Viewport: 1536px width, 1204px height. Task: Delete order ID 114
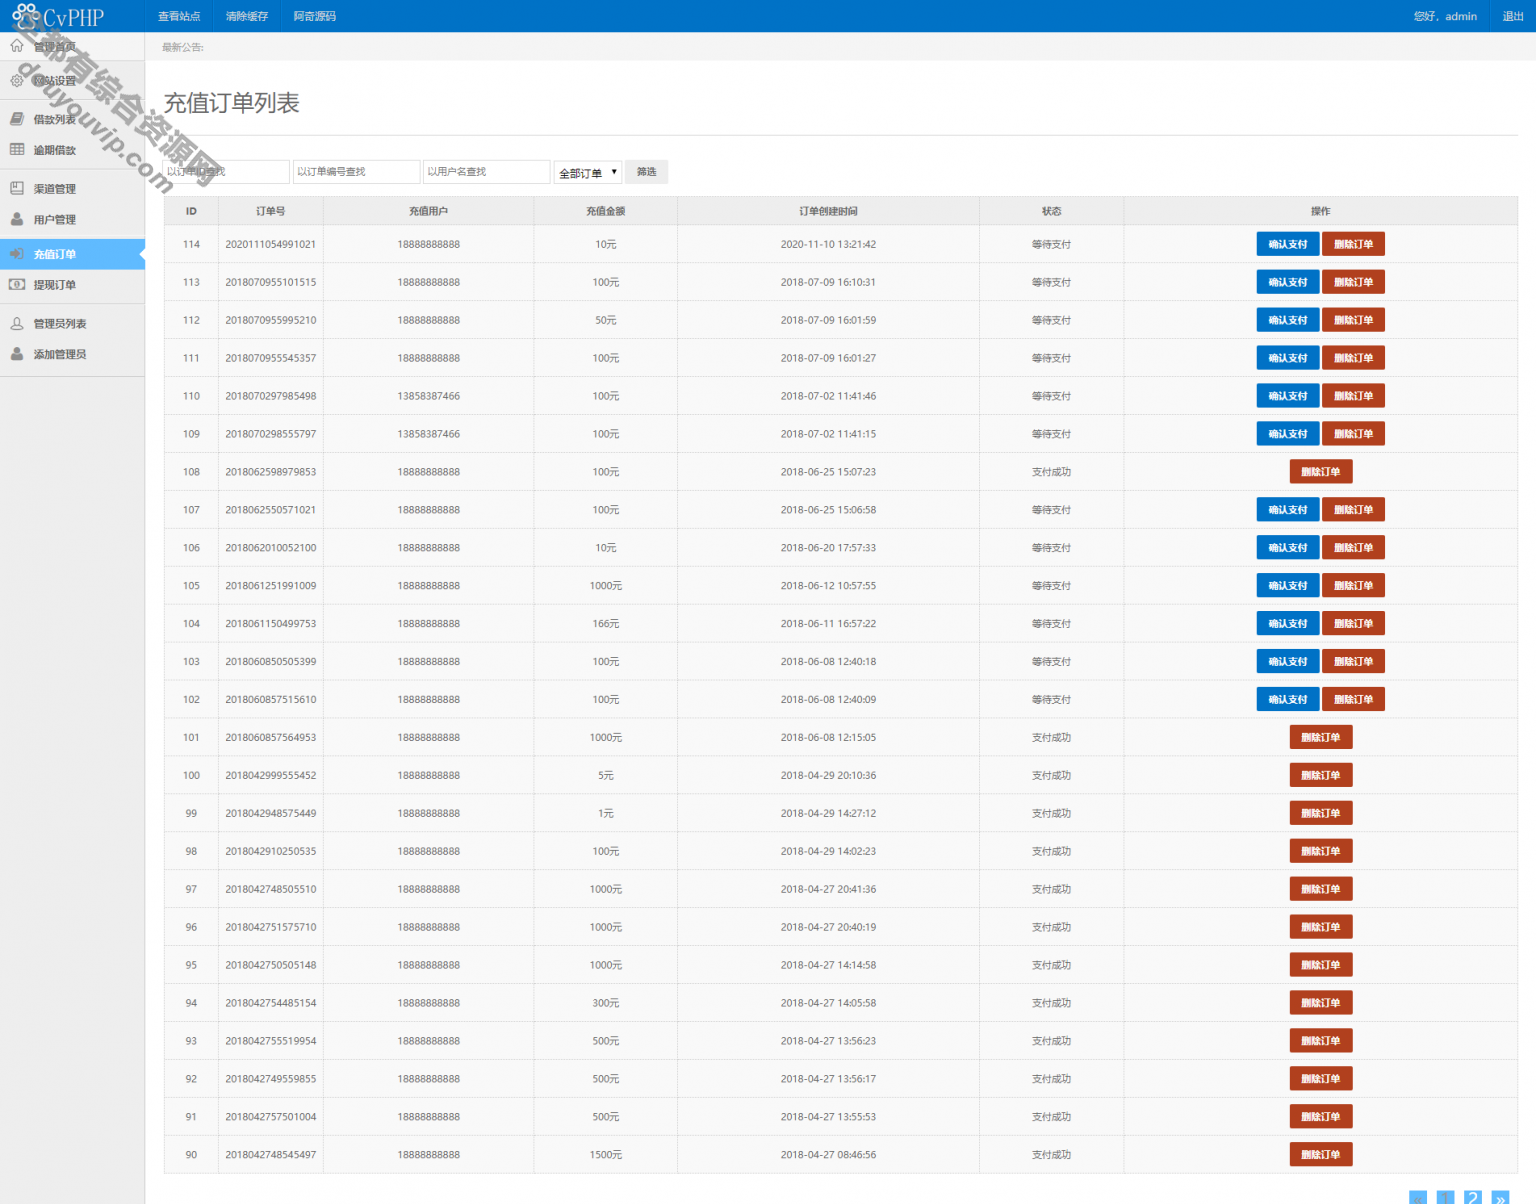(x=1353, y=244)
